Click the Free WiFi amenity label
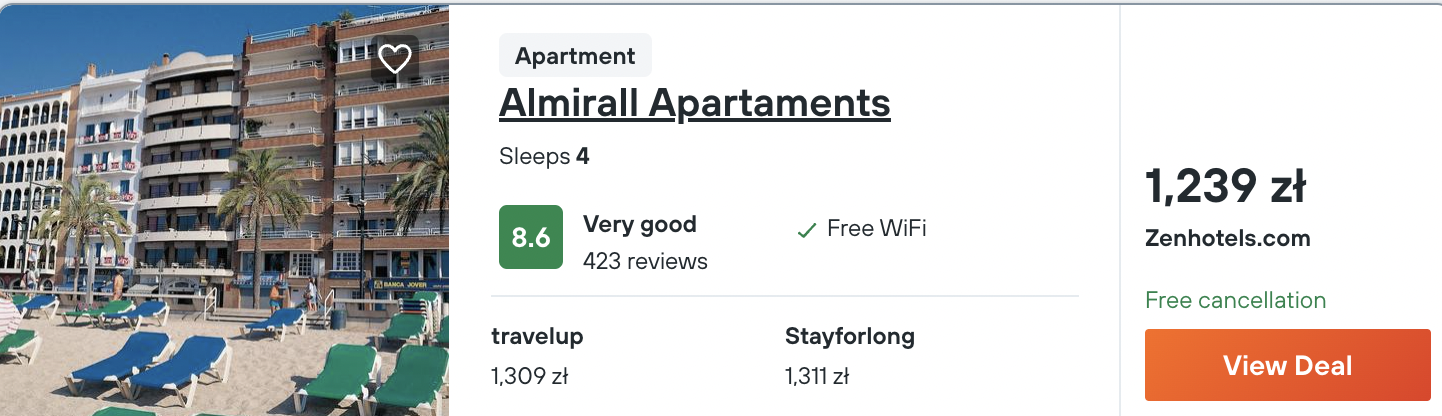Image resolution: width=1442 pixels, height=416 pixels. (876, 229)
